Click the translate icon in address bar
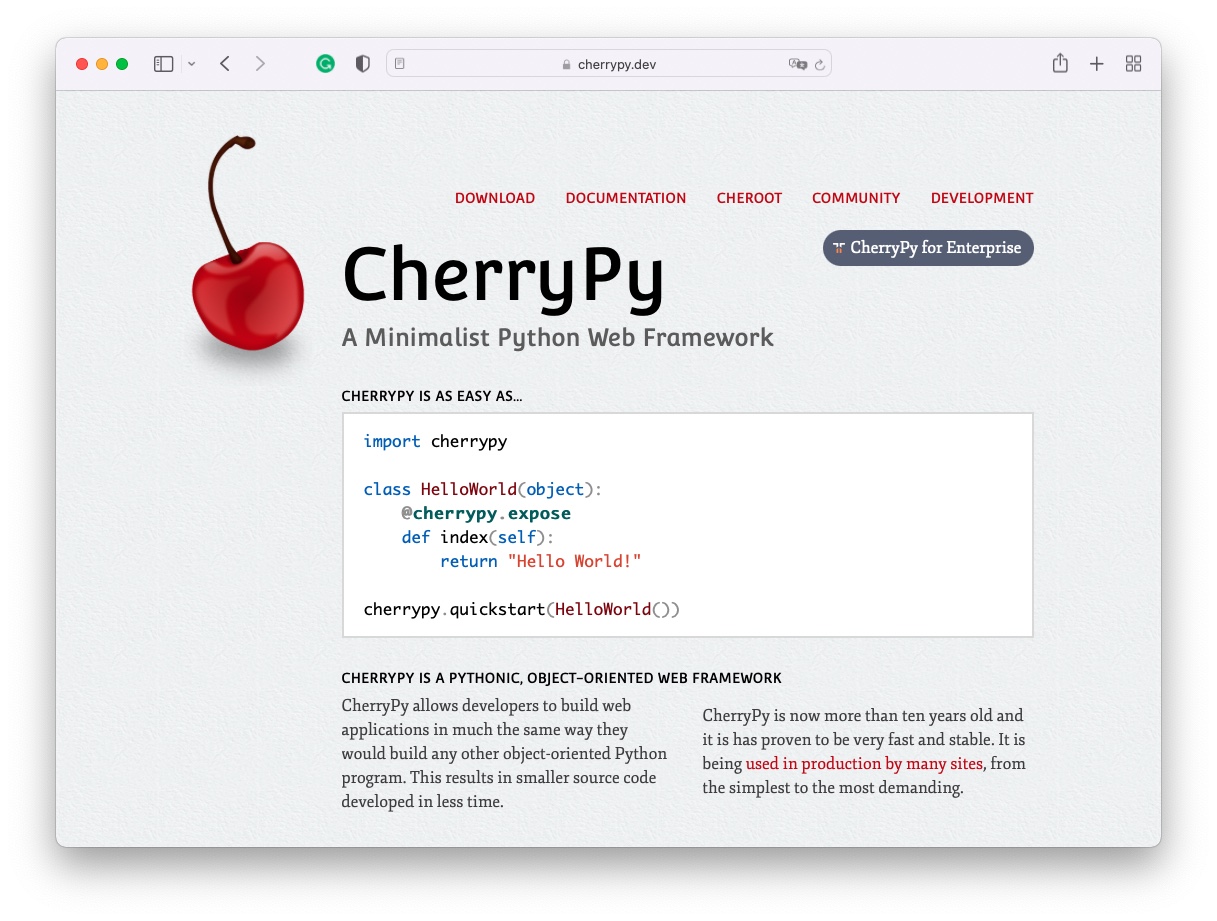Viewport: 1217px width, 921px height. 797,64
